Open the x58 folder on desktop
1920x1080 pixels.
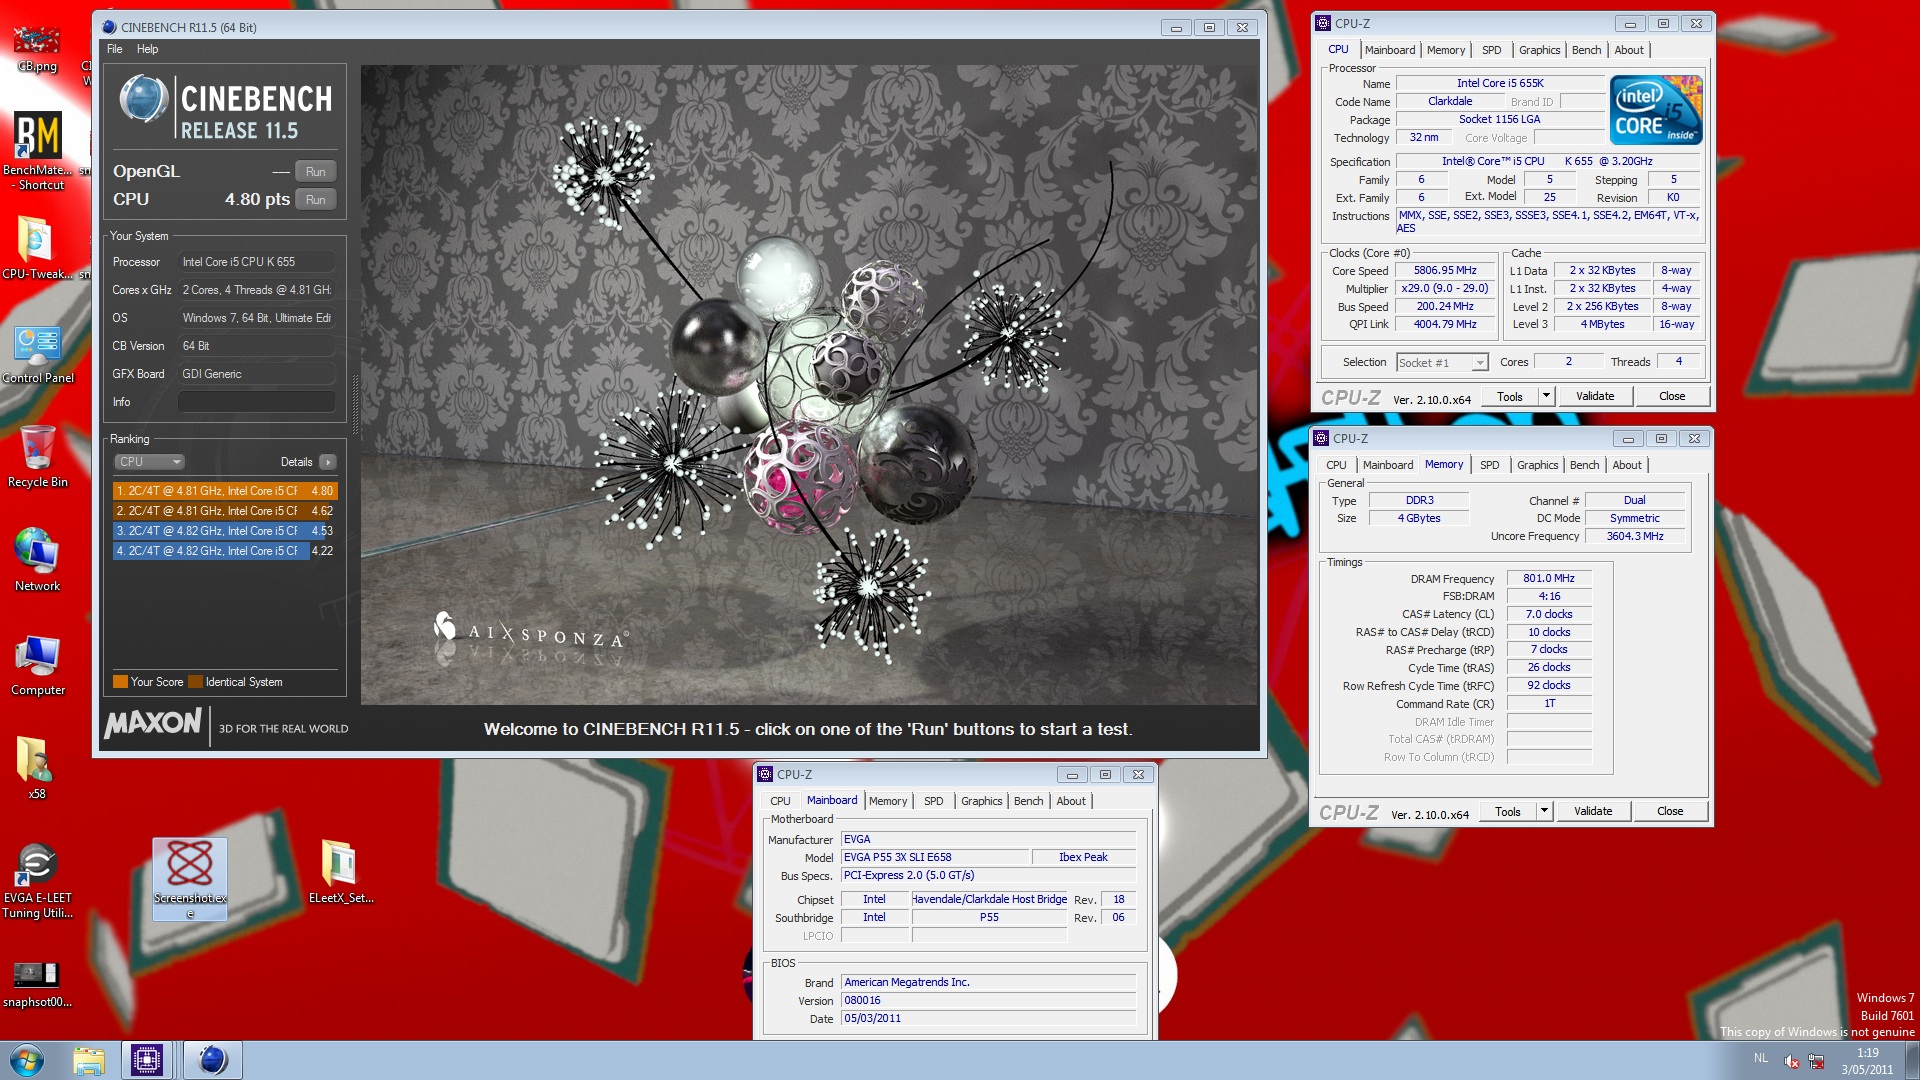coord(36,767)
